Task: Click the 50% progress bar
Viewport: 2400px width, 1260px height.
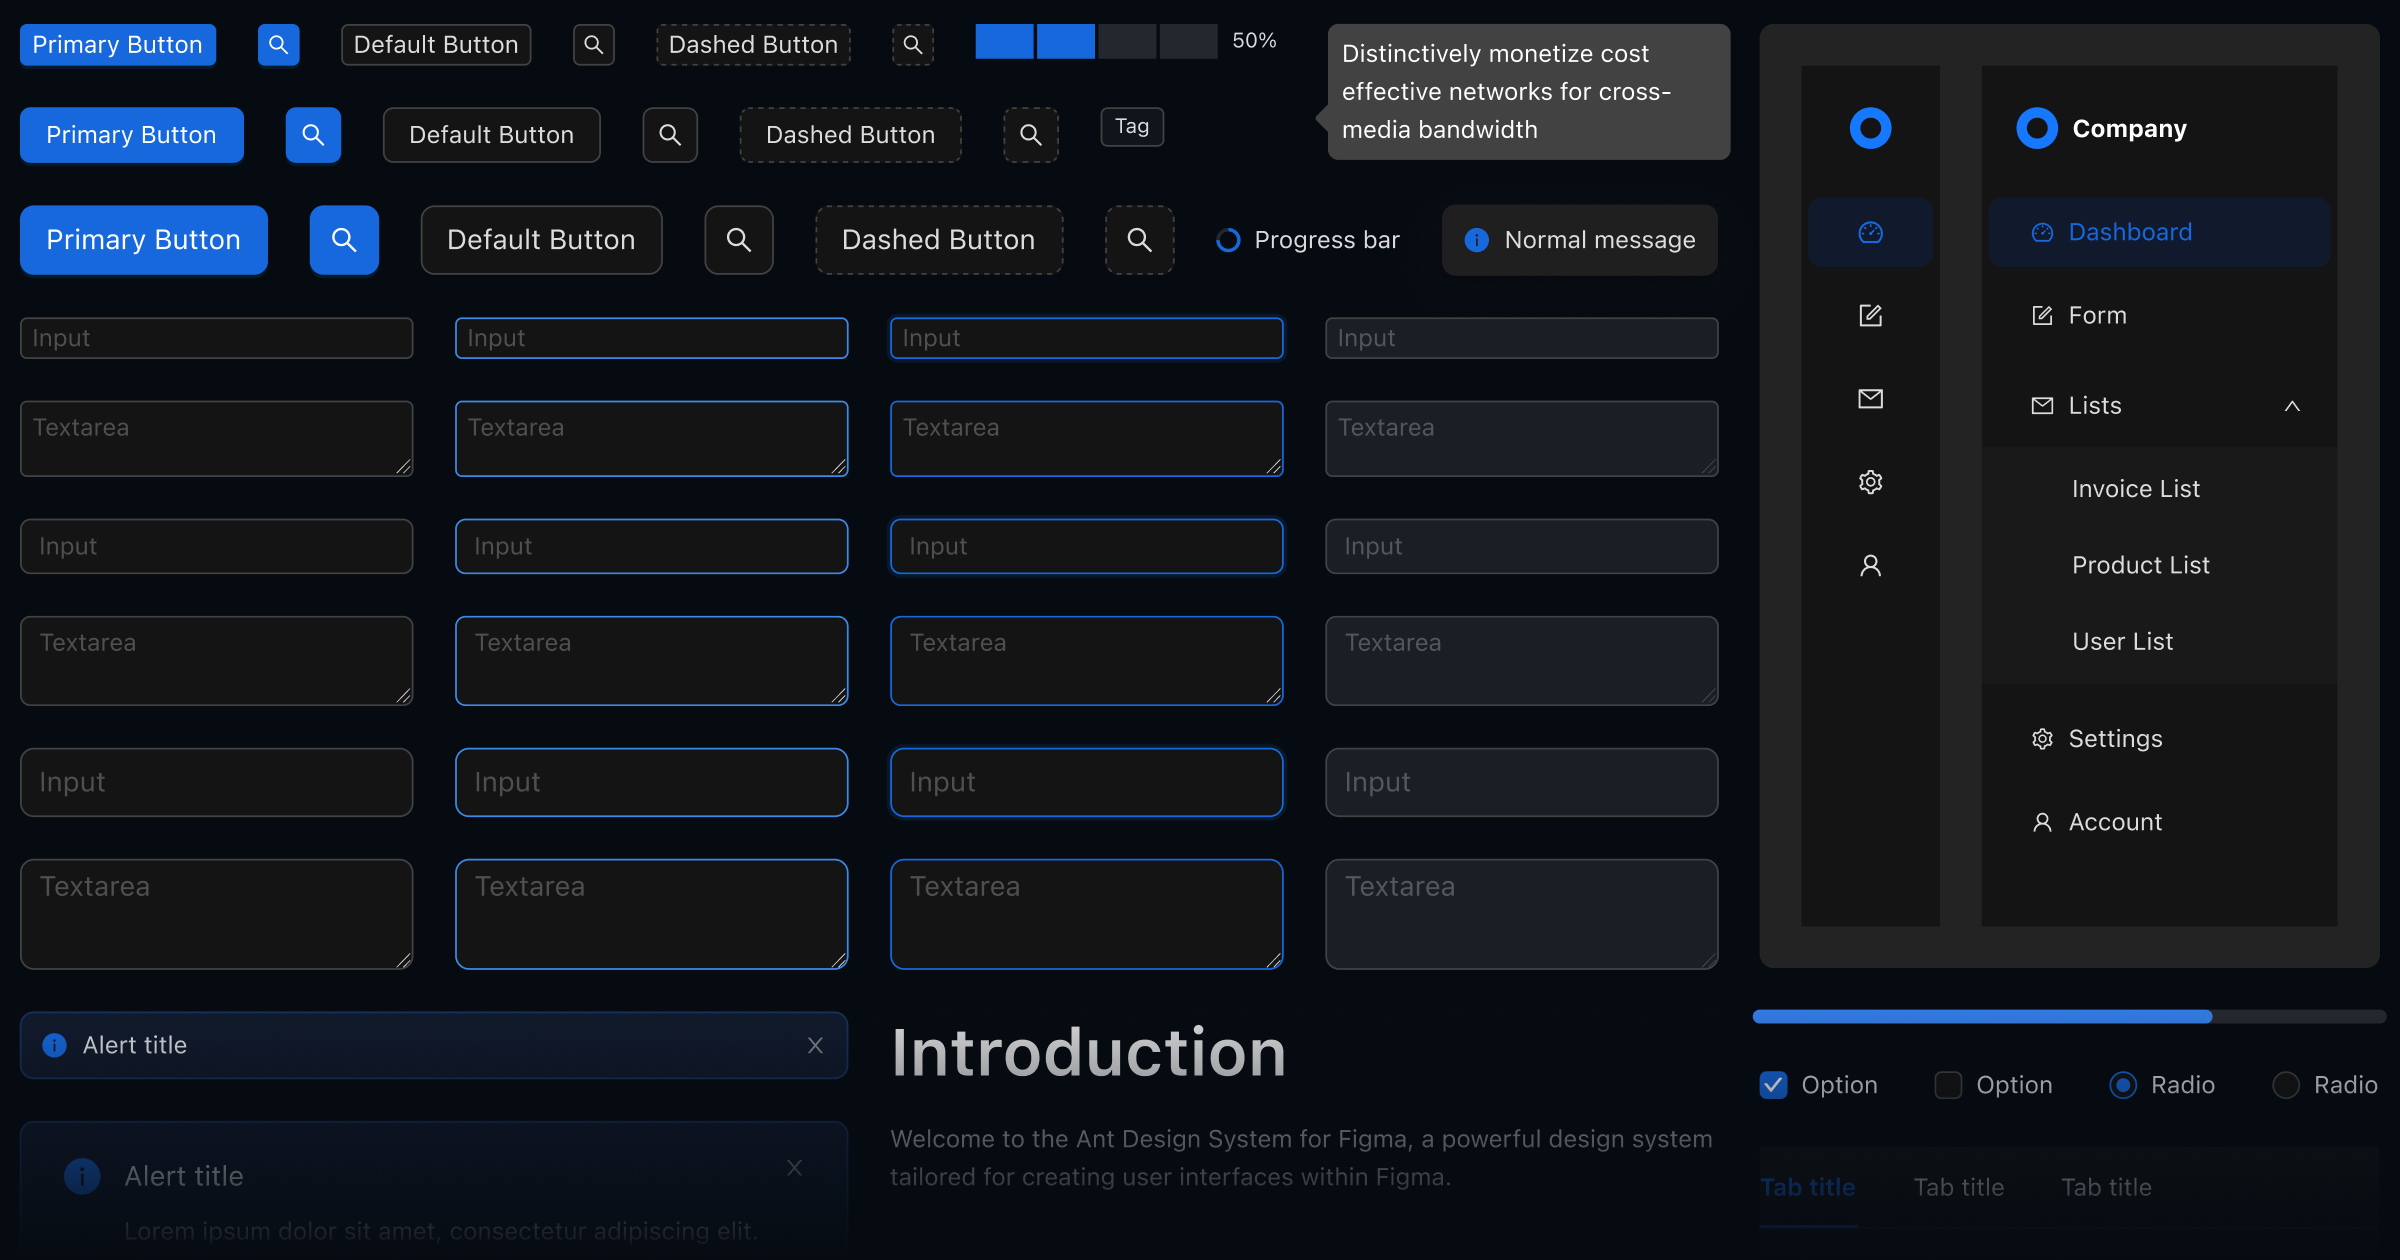Action: (x=1096, y=42)
